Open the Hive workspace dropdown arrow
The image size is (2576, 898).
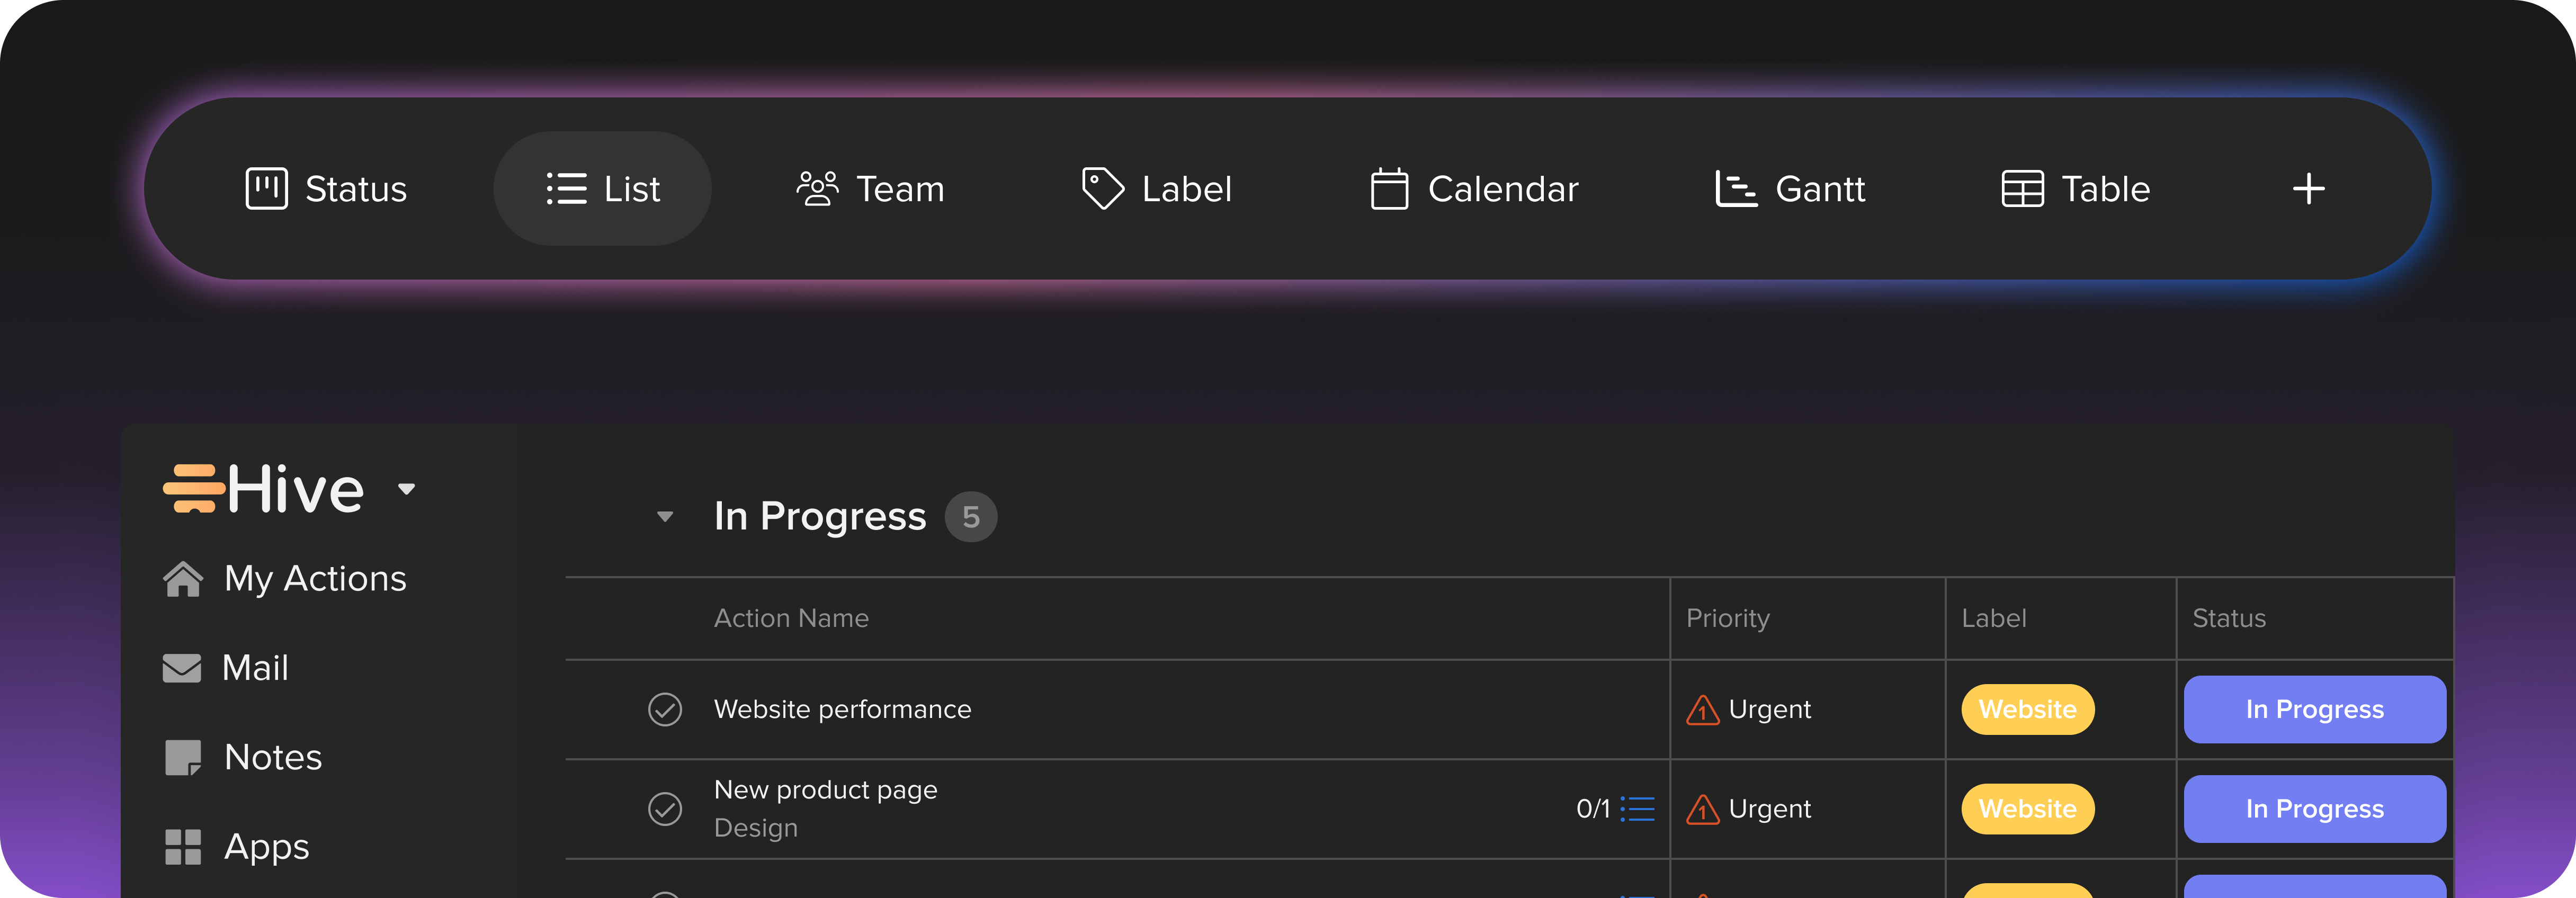tap(406, 489)
